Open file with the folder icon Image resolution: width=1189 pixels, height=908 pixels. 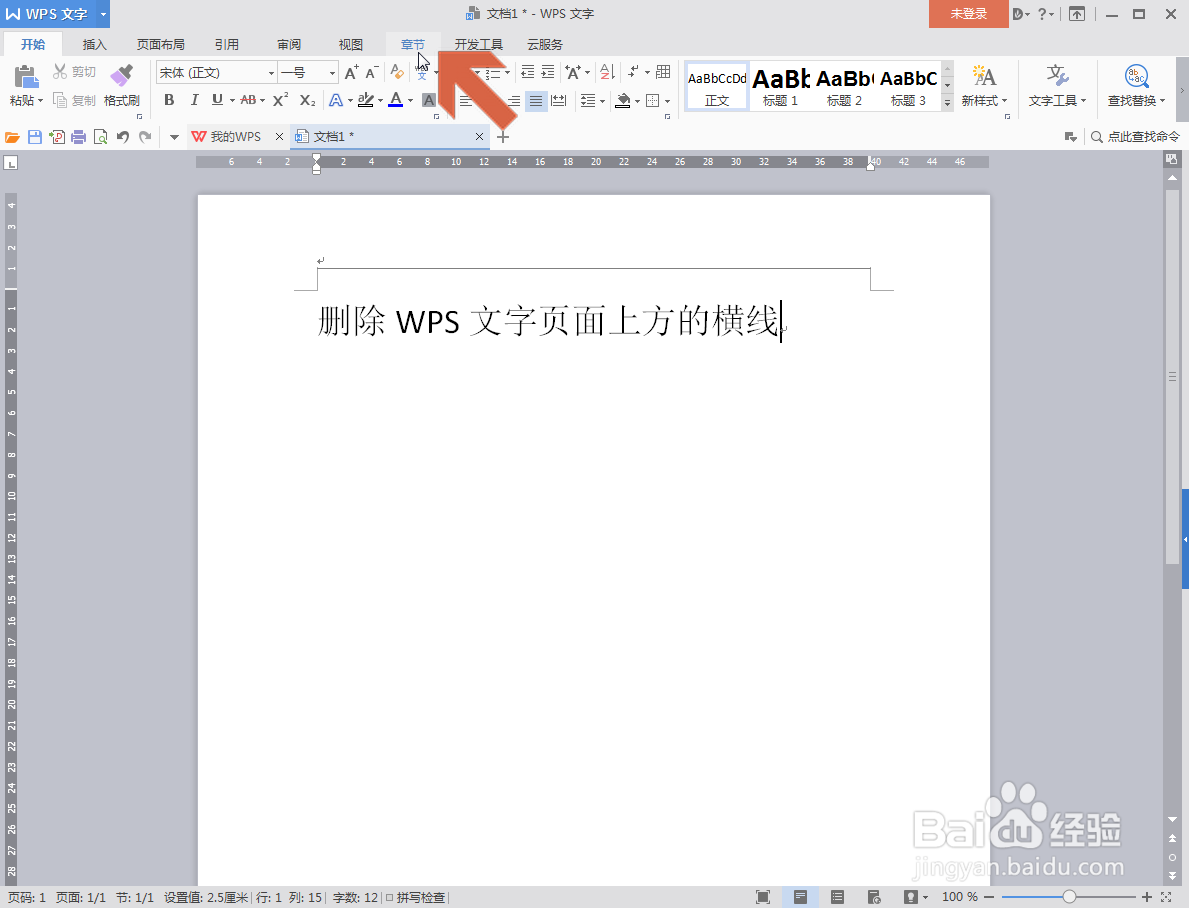12,137
